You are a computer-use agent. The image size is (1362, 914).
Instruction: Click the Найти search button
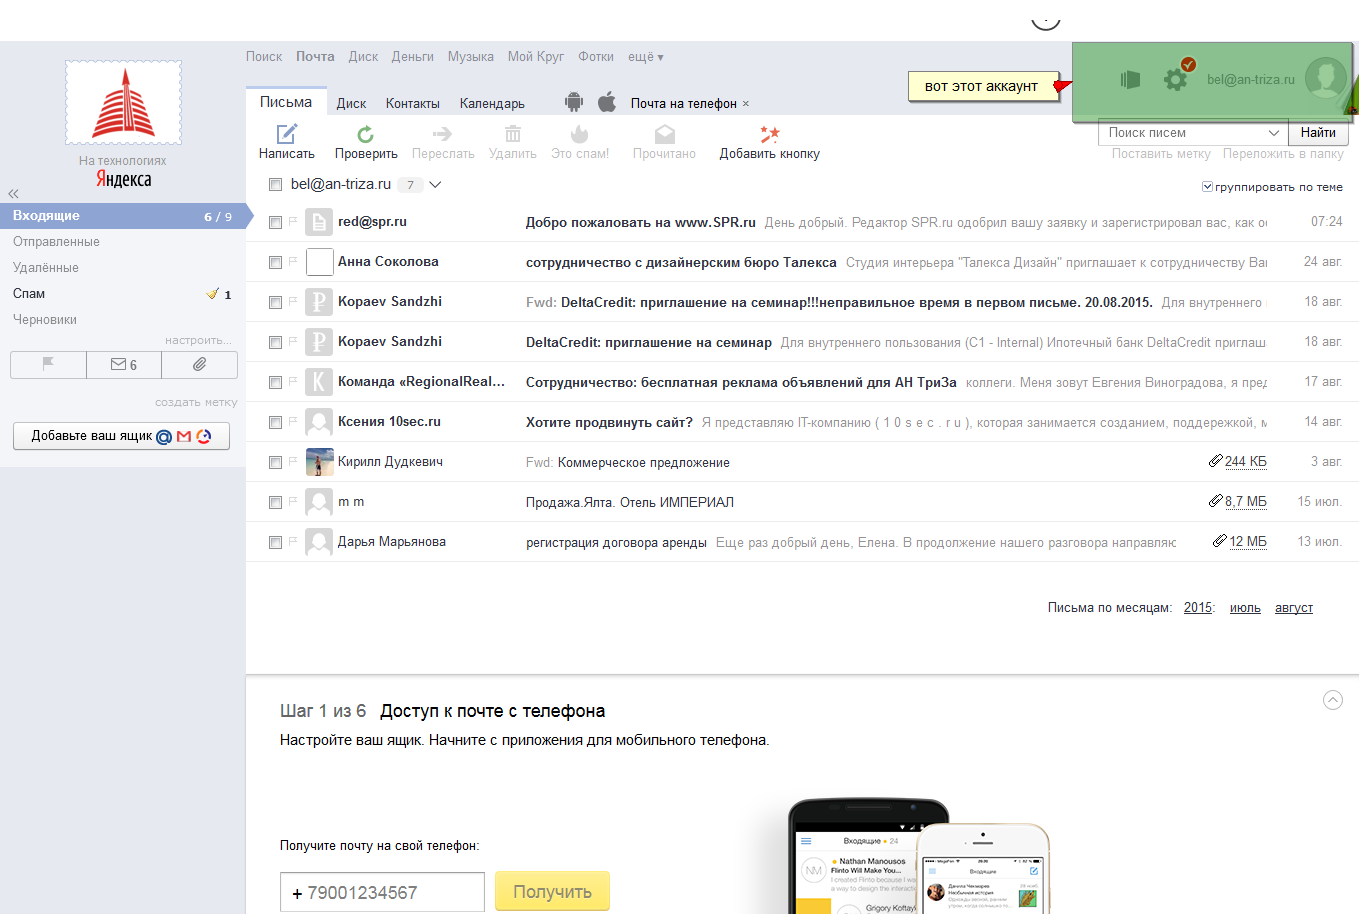coord(1318,132)
